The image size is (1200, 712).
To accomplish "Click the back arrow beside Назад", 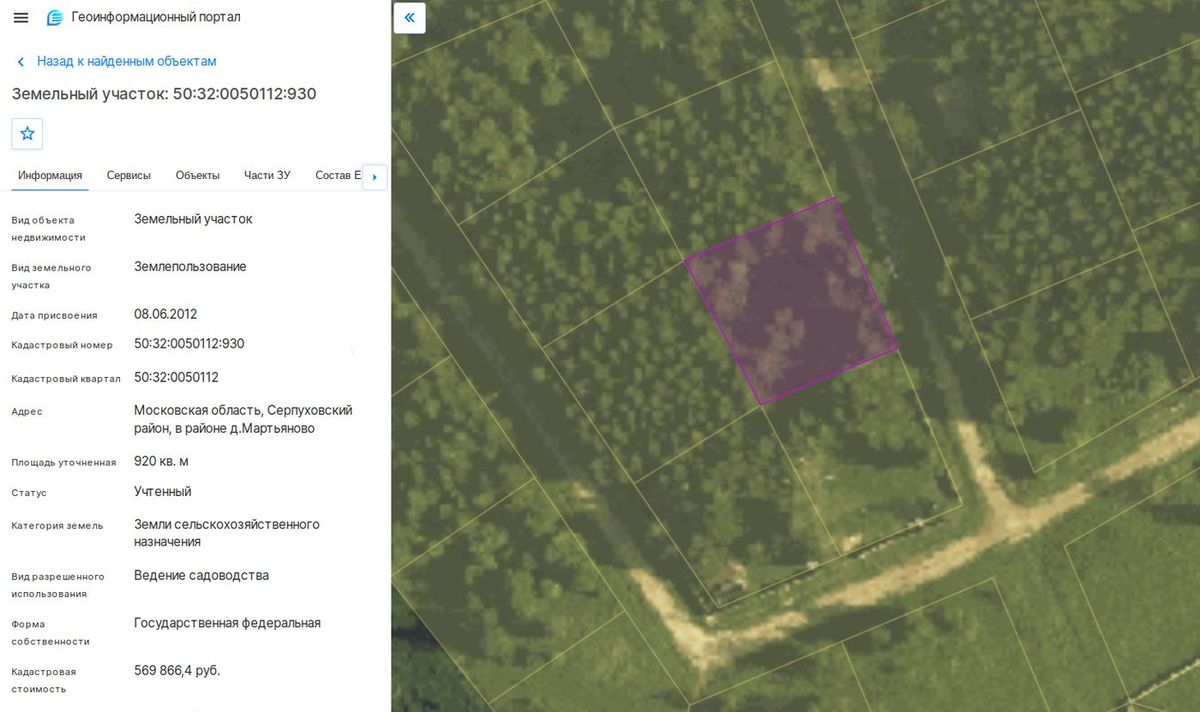I will (x=20, y=62).
